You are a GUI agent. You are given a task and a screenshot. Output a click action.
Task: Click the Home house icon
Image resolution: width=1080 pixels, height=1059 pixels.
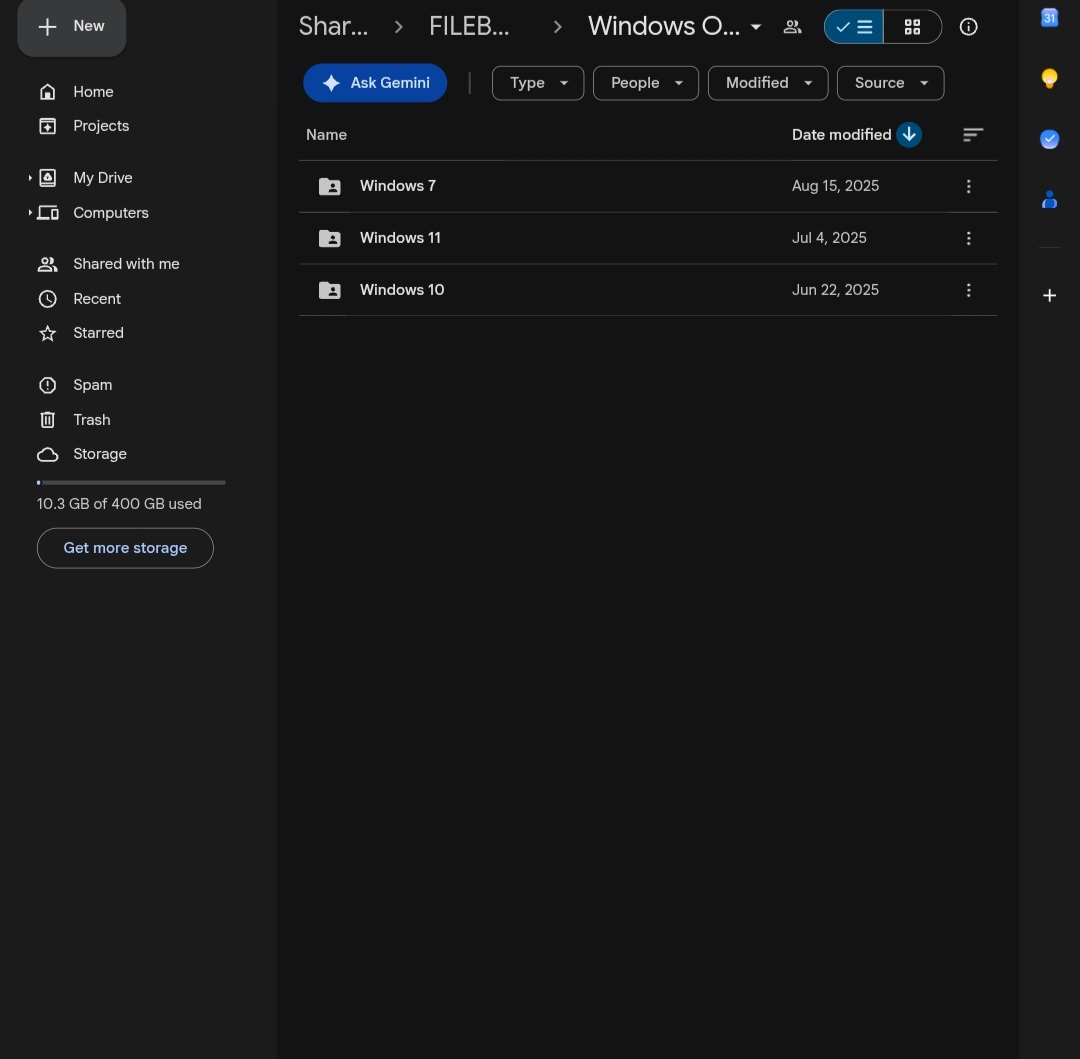48,92
